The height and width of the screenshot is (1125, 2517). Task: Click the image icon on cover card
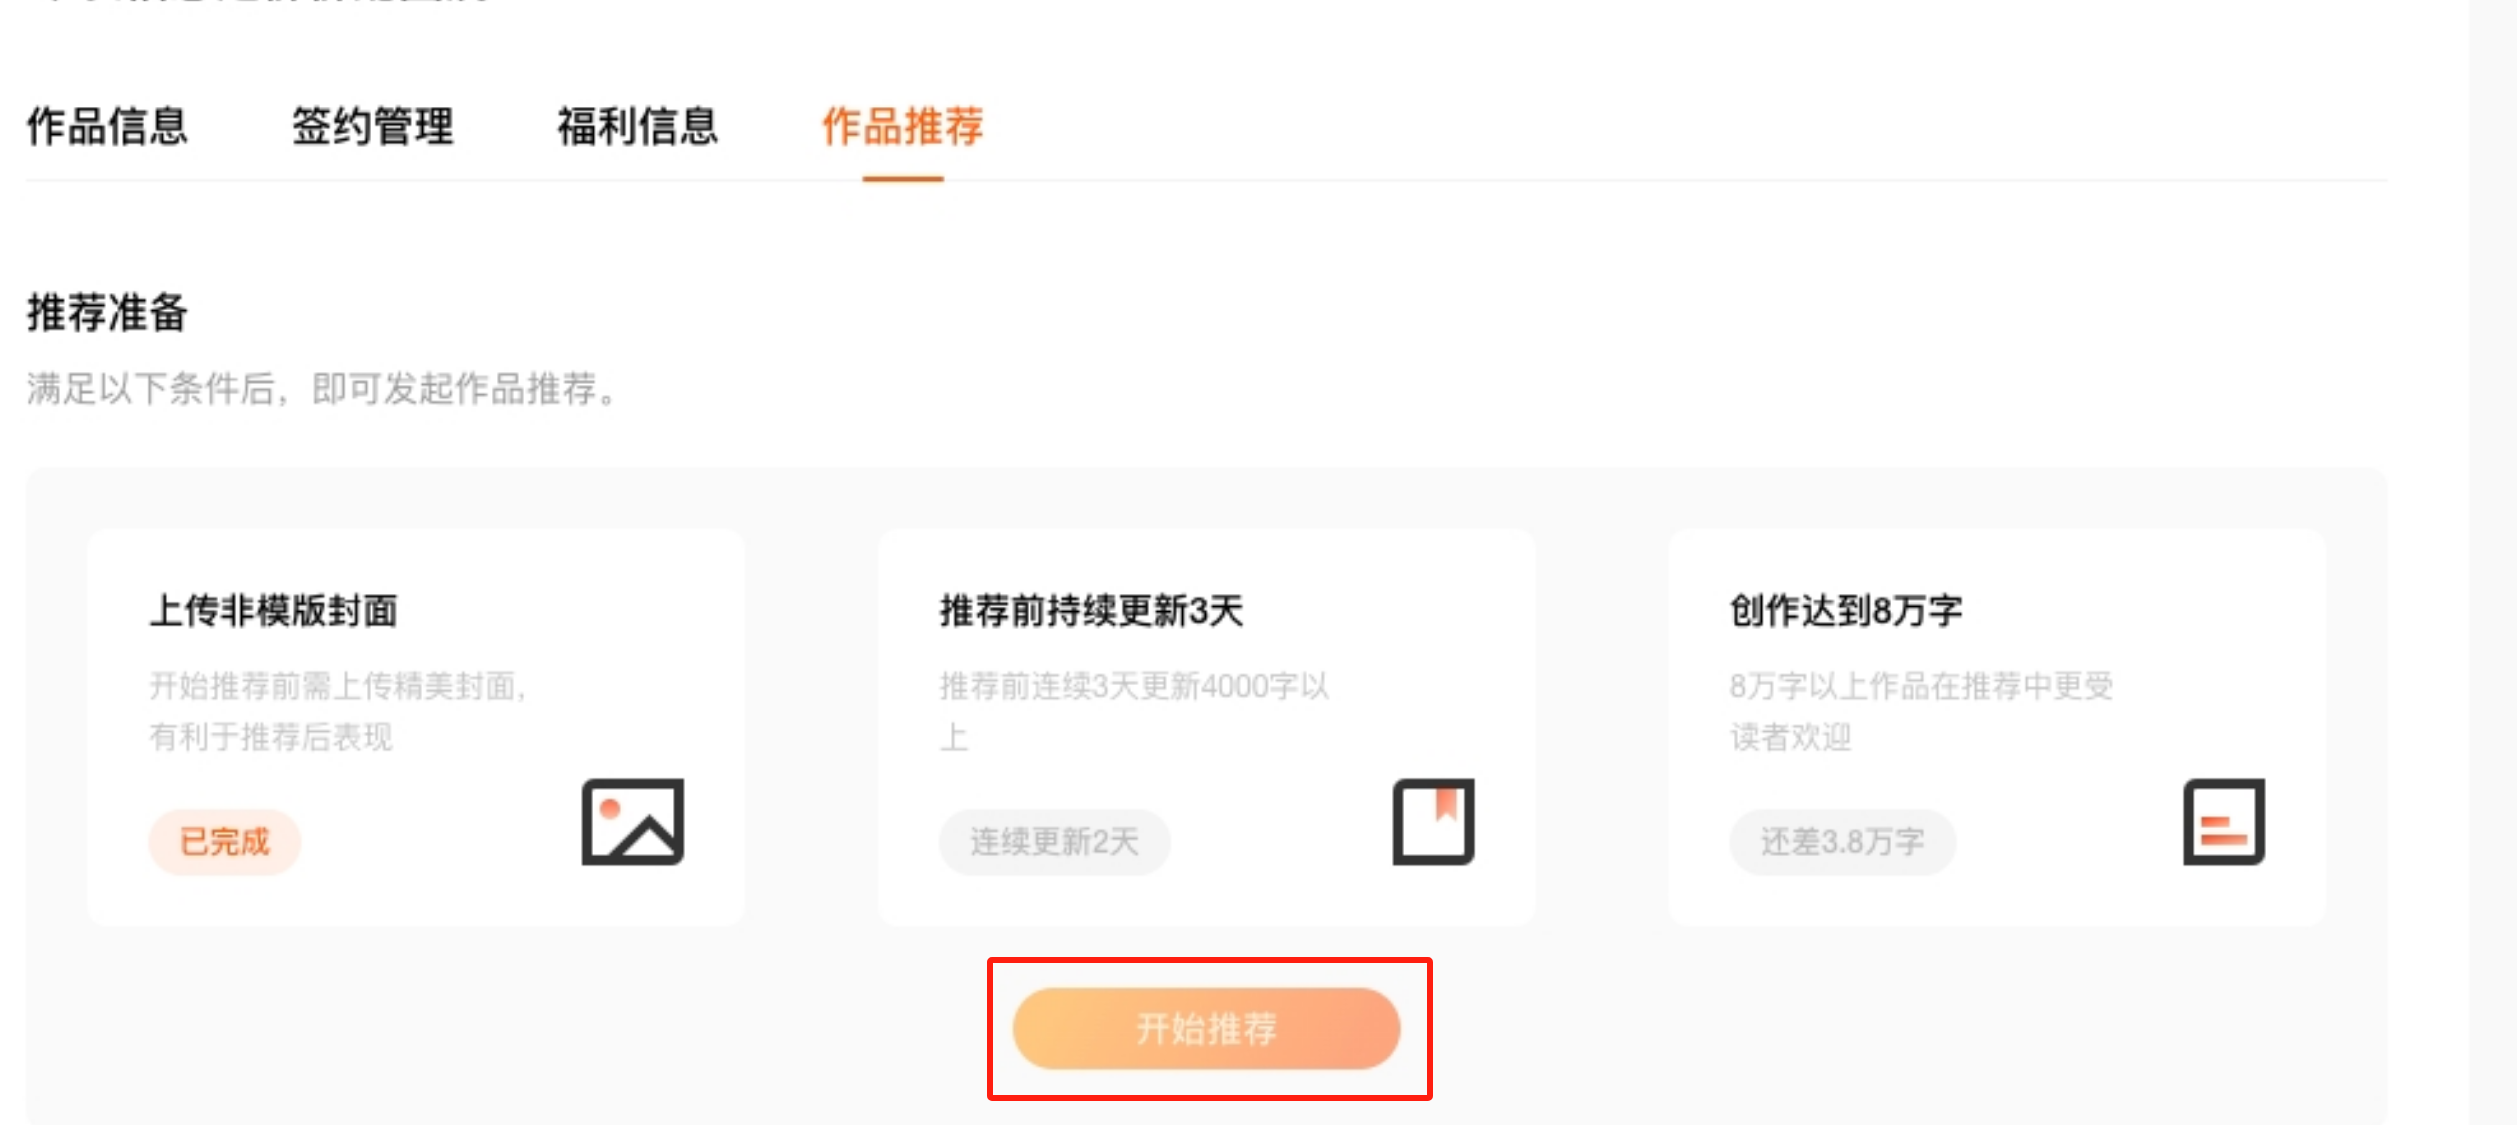coord(632,822)
